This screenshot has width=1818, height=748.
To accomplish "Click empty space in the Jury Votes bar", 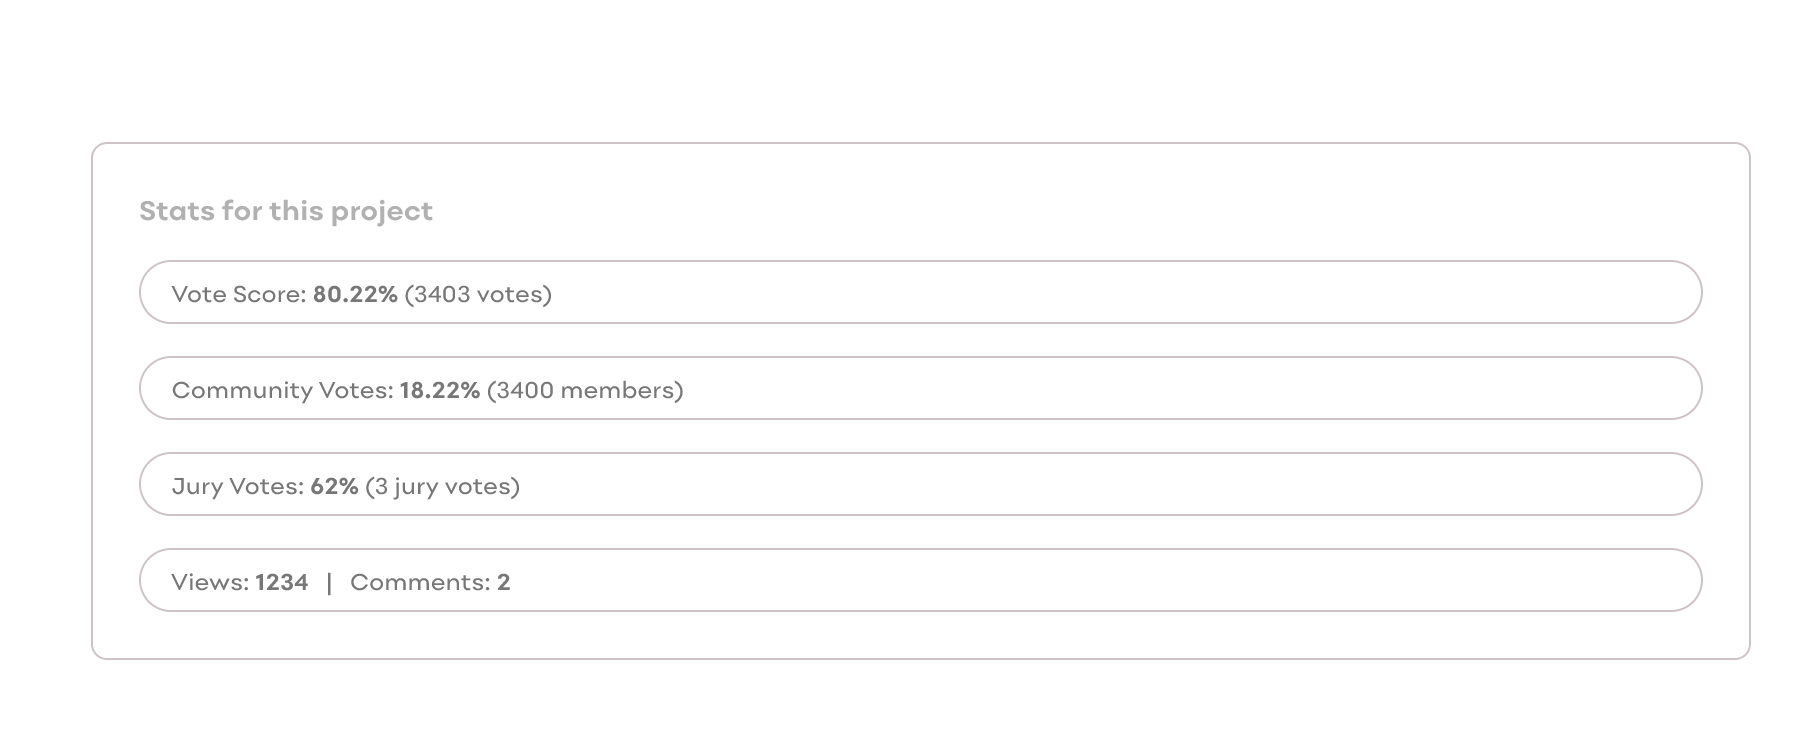I will 1100,485.
